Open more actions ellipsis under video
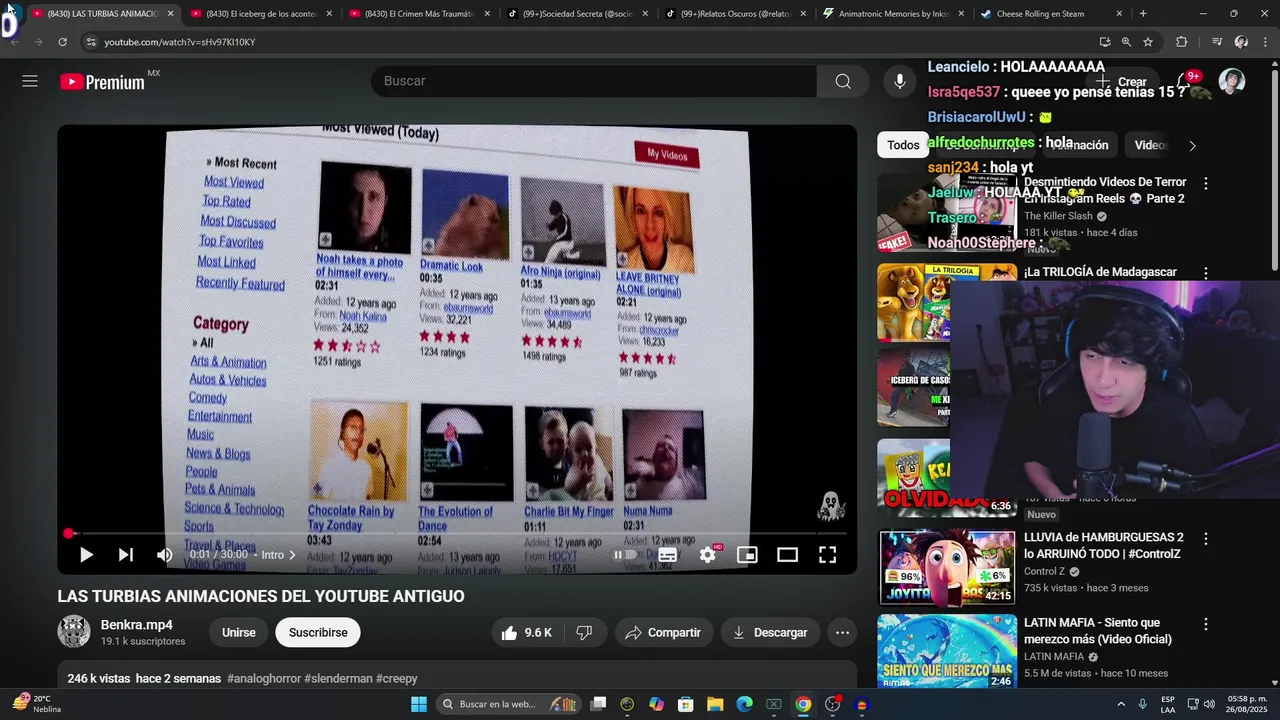This screenshot has width=1280, height=720. 842,632
